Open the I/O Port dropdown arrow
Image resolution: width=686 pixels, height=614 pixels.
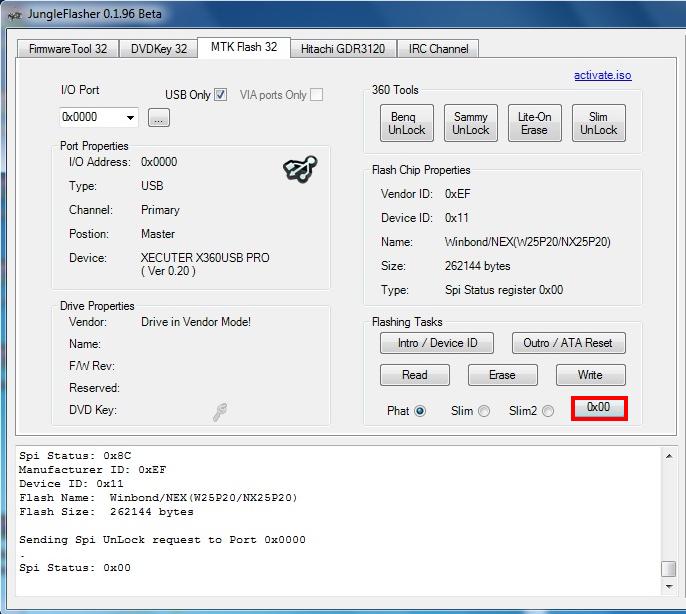tap(130, 117)
